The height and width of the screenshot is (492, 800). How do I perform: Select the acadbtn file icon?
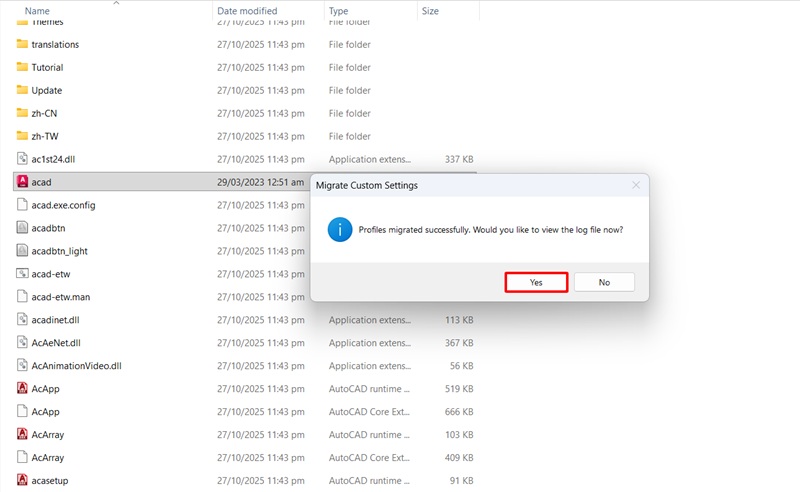pos(23,228)
